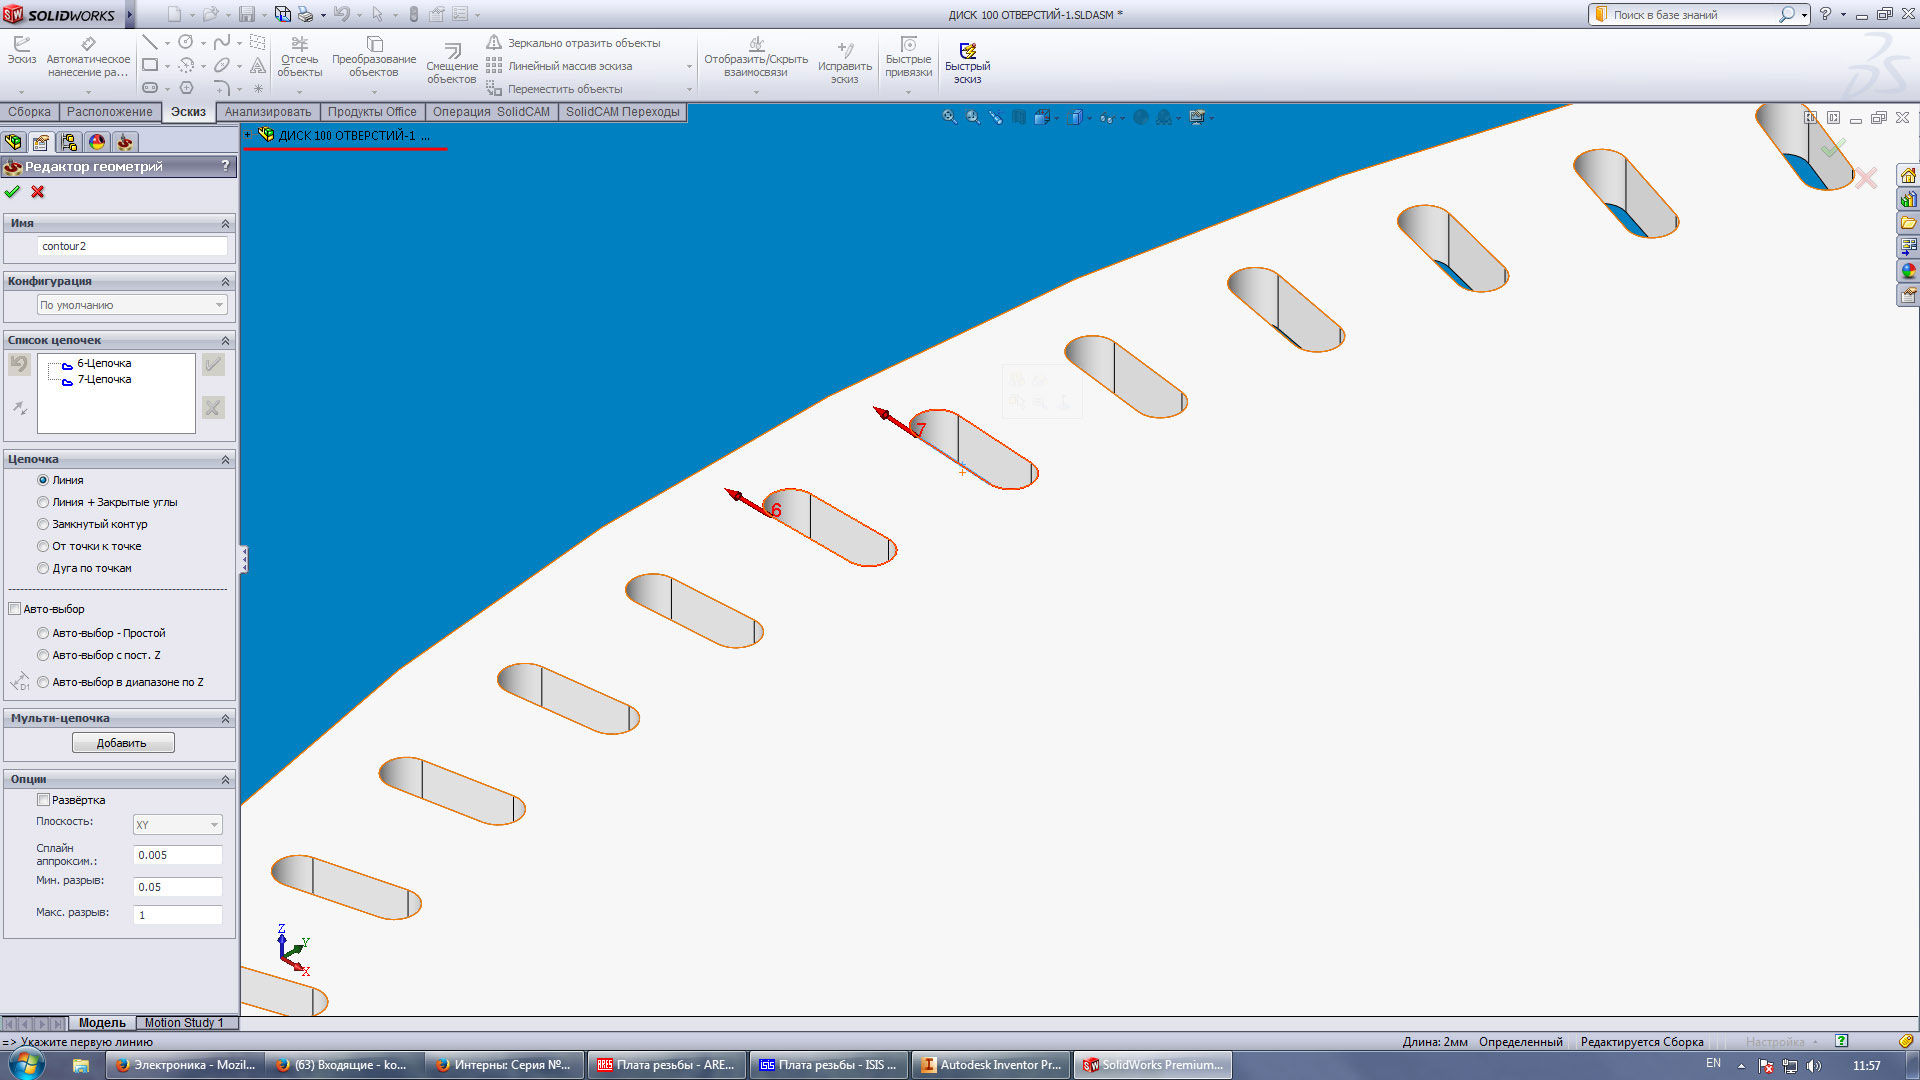Screen dimensions: 1920x1080
Task: Click Convert Entities (Преобразование объектов) tool
Action: 374,44
